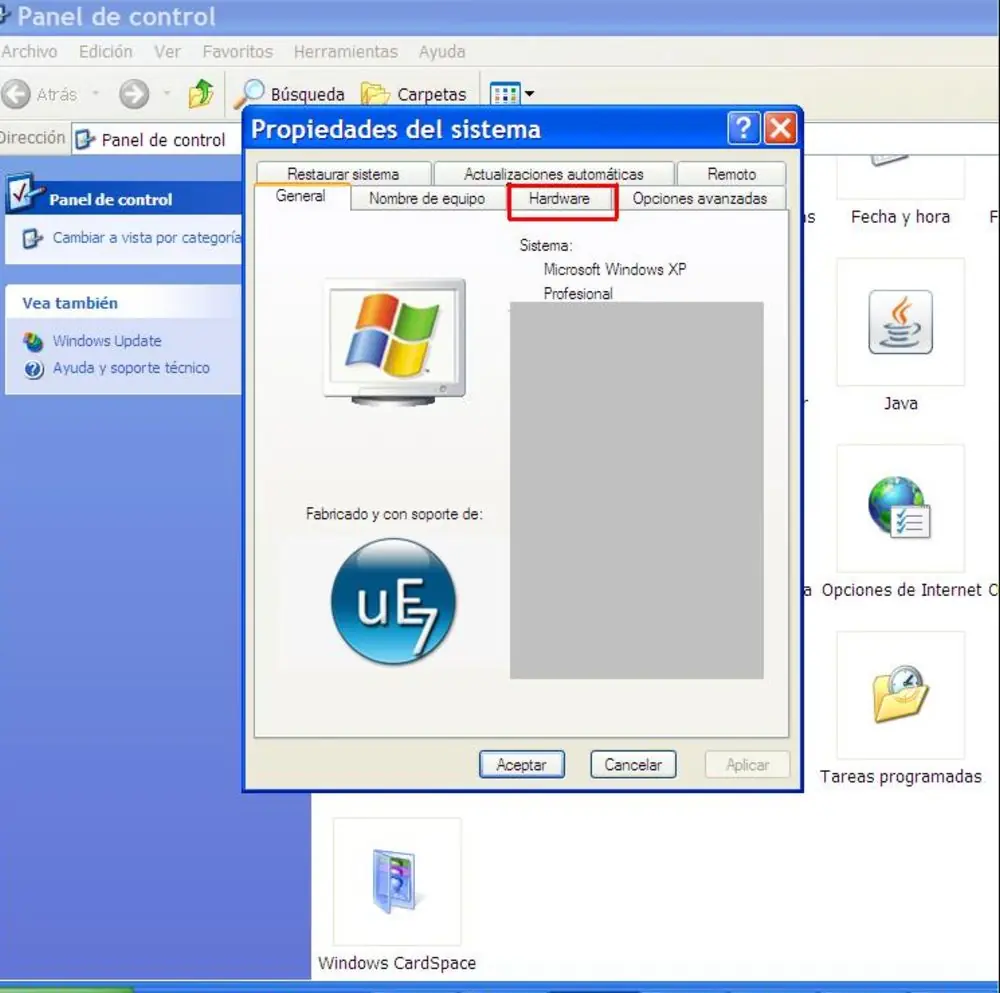Click the Panel de control address field
The image size is (1000, 993).
click(x=156, y=140)
